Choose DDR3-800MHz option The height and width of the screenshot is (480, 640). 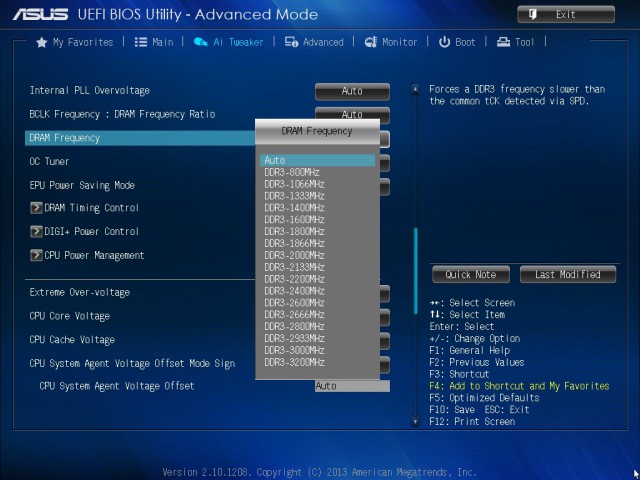[291, 172]
